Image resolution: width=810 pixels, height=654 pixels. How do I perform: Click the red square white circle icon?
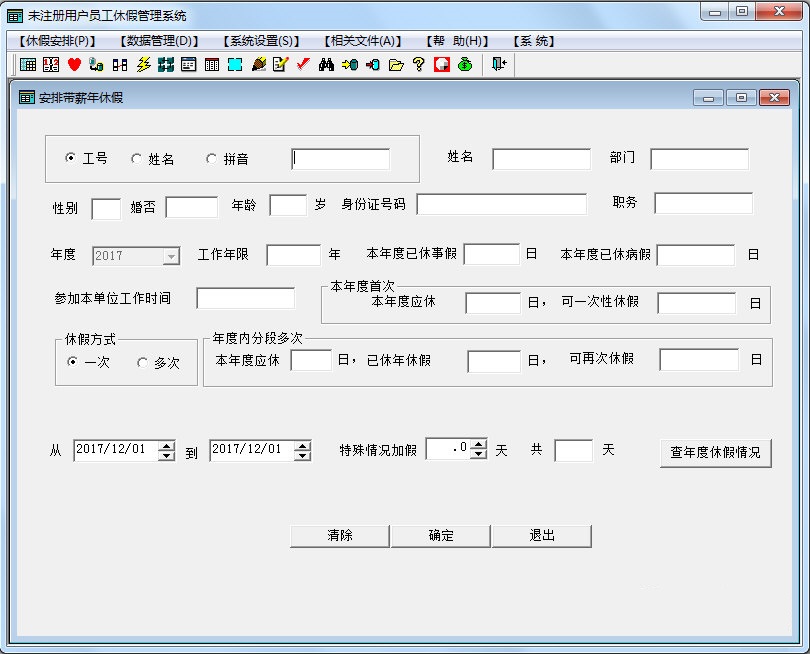point(442,65)
